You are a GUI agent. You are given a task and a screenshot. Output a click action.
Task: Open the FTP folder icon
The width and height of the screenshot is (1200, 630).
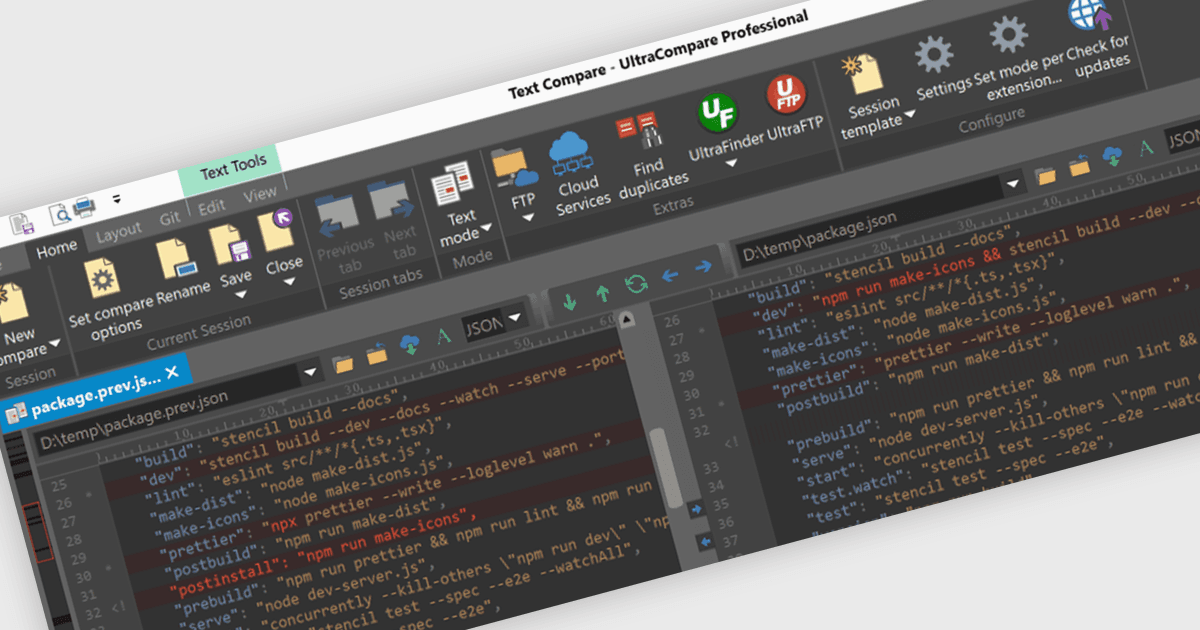coord(517,165)
